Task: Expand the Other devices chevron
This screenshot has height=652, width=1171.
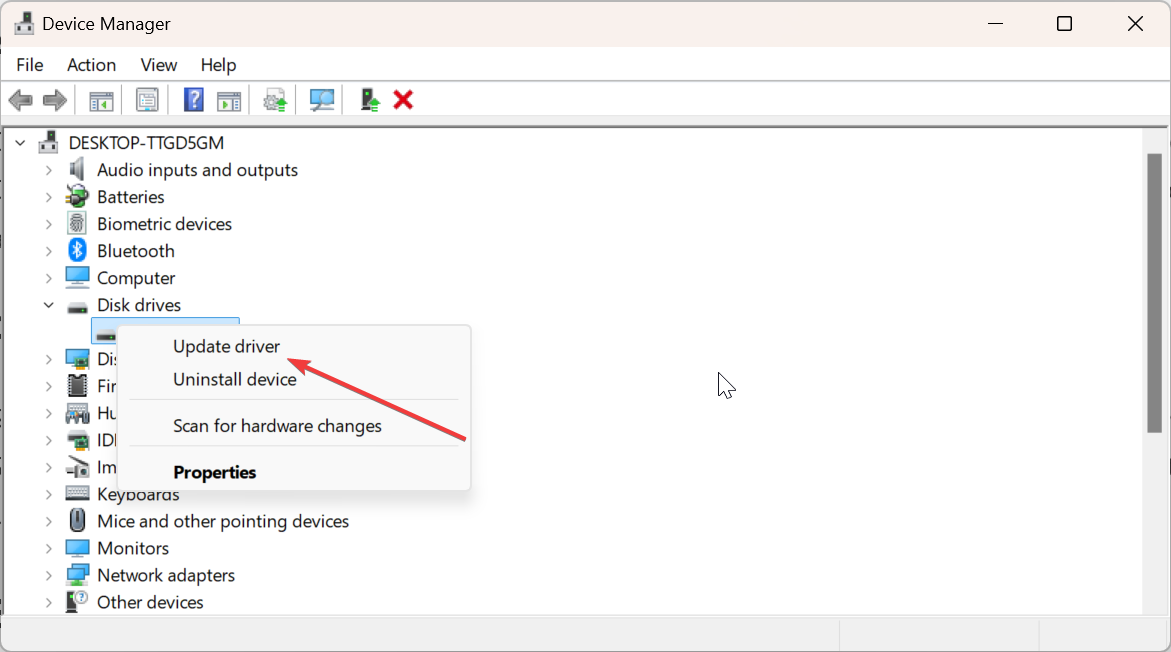Action: [x=49, y=602]
